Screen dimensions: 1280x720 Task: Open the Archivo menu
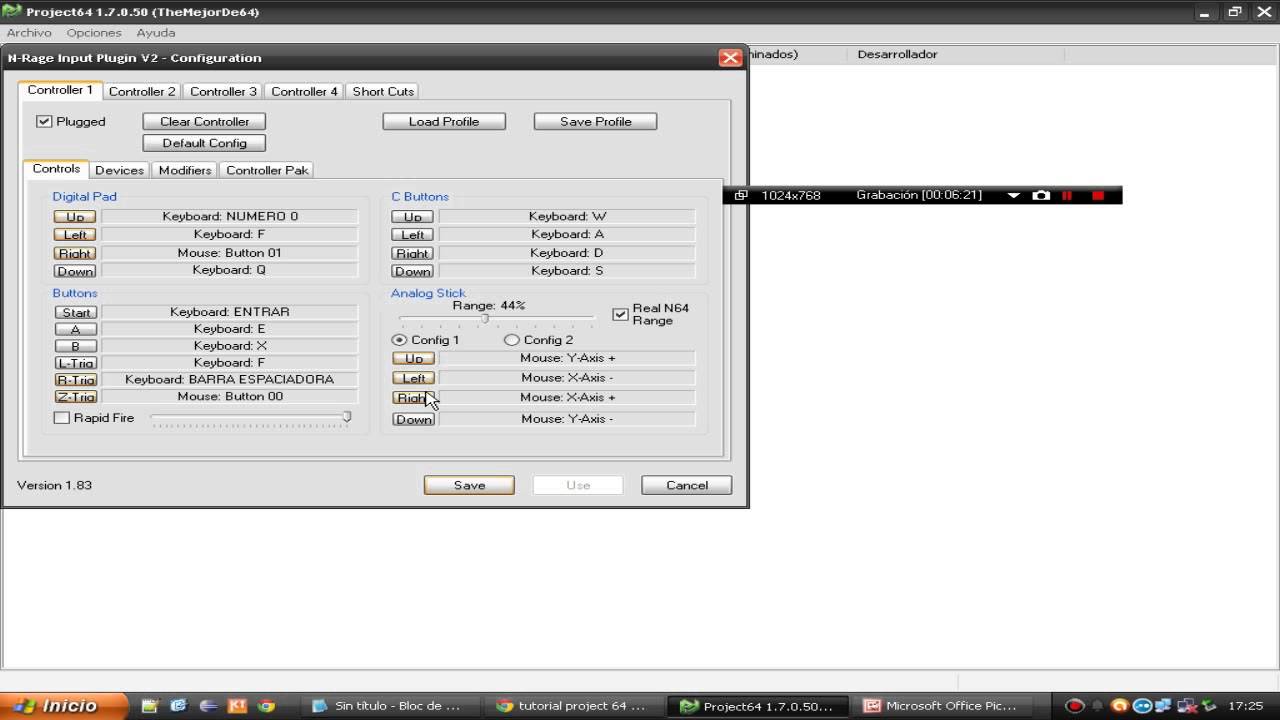point(29,33)
